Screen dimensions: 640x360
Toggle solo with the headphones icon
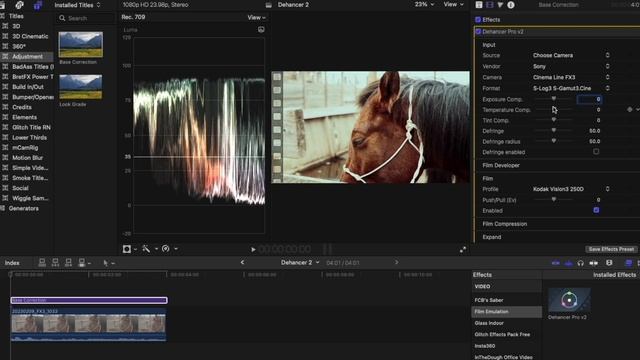click(580, 263)
